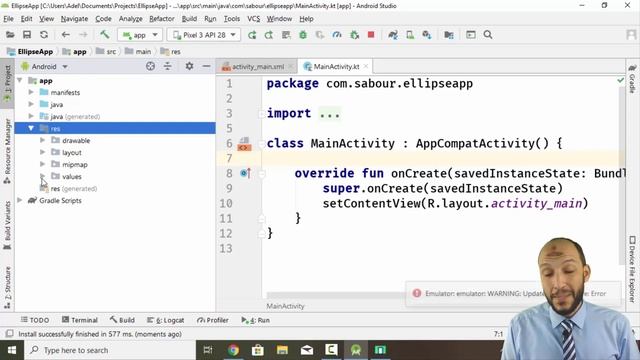This screenshot has width=640, height=360.
Task: Hide the Project panel with minus icon
Action: (x=207, y=66)
